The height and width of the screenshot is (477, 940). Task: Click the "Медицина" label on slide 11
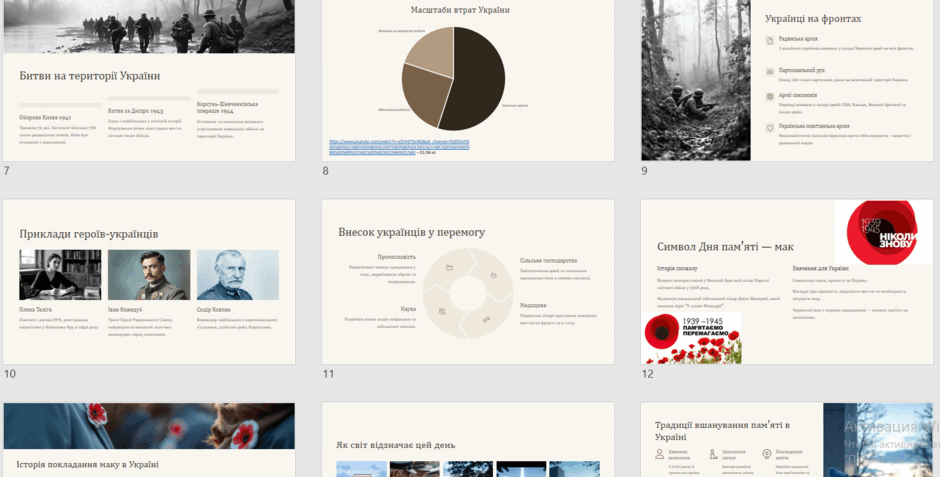tap(533, 306)
